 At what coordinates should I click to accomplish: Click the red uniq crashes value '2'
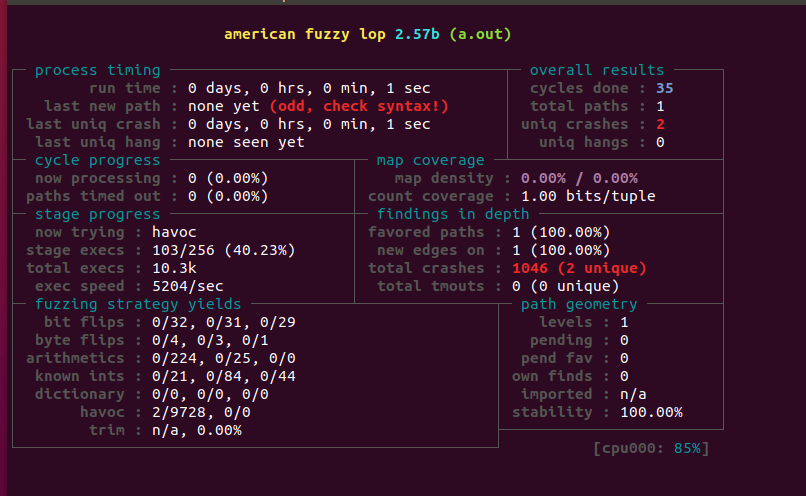pyautogui.click(x=660, y=124)
